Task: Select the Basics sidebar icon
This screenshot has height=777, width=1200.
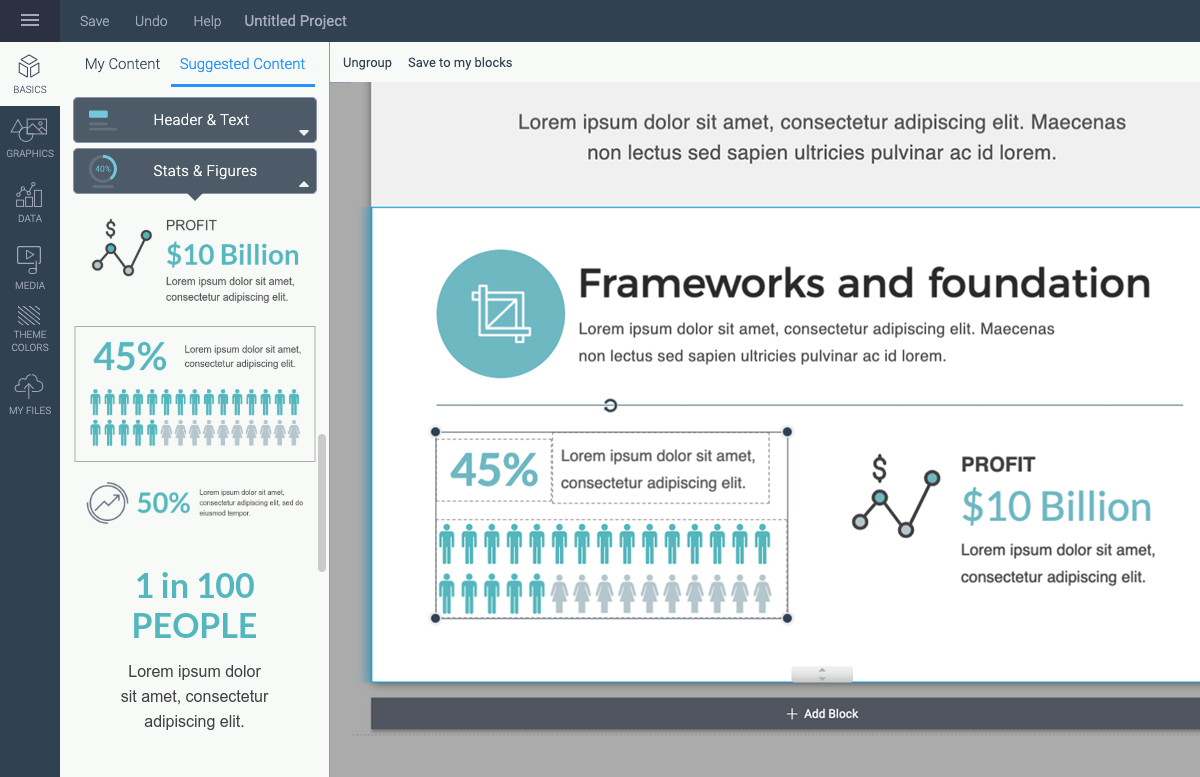Action: 30,75
